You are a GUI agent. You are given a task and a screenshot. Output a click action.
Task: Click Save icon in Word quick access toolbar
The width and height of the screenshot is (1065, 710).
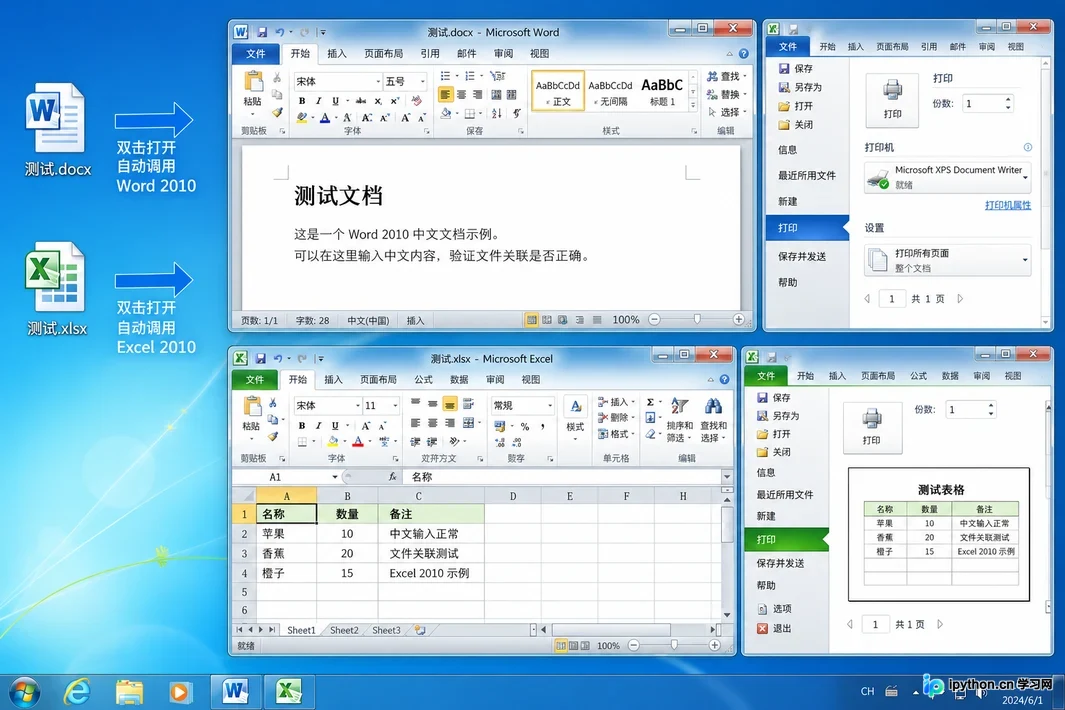point(261,32)
